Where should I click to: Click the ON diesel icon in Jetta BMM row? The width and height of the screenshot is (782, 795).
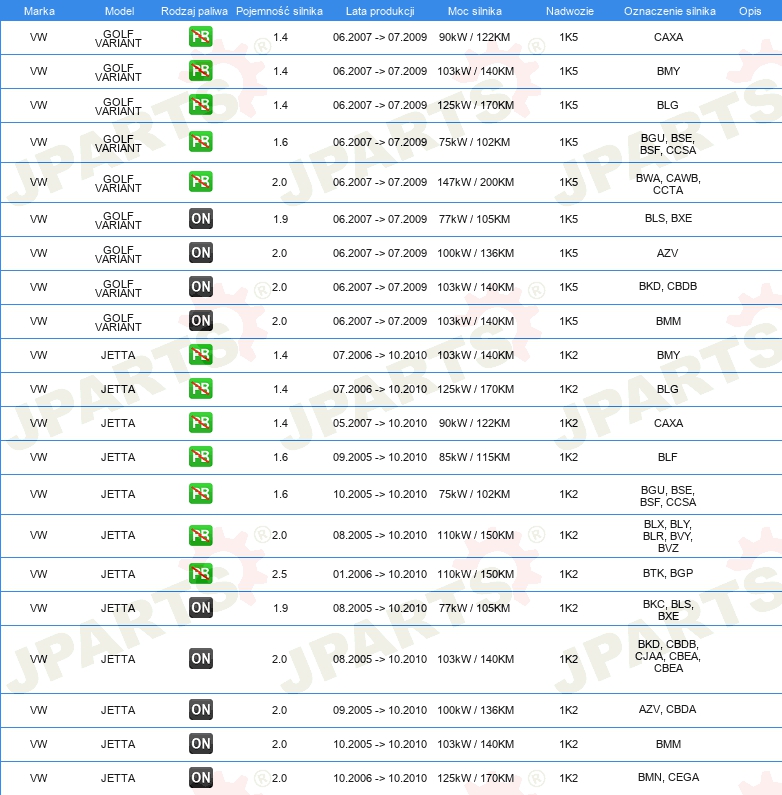tap(200, 744)
